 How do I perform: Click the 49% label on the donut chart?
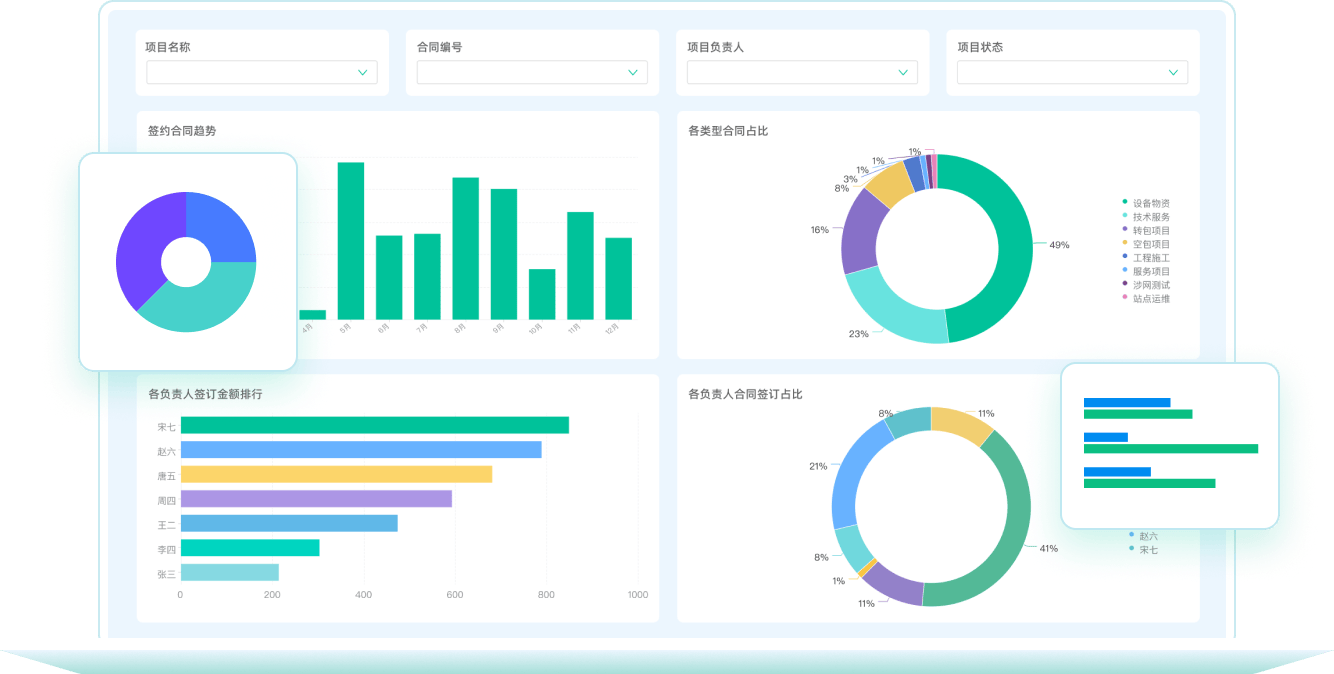click(1059, 245)
